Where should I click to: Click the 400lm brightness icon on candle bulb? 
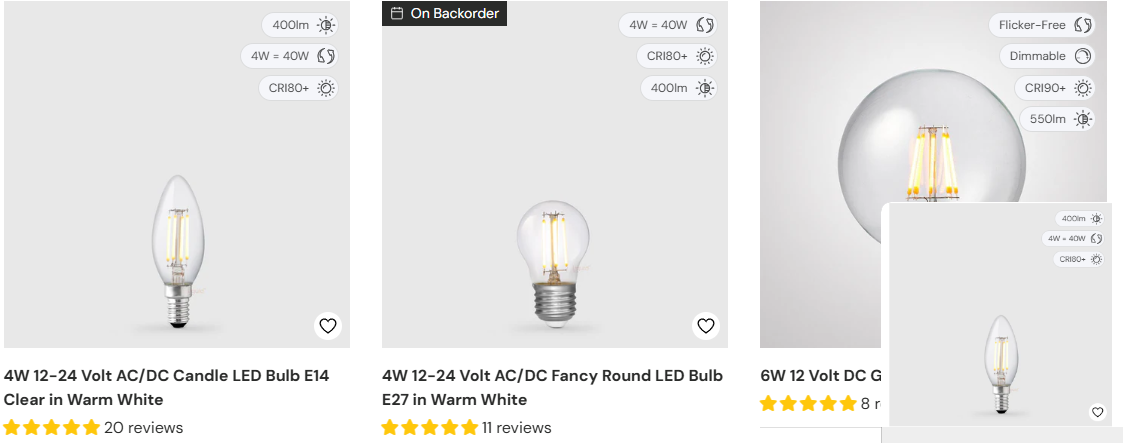click(x=326, y=26)
